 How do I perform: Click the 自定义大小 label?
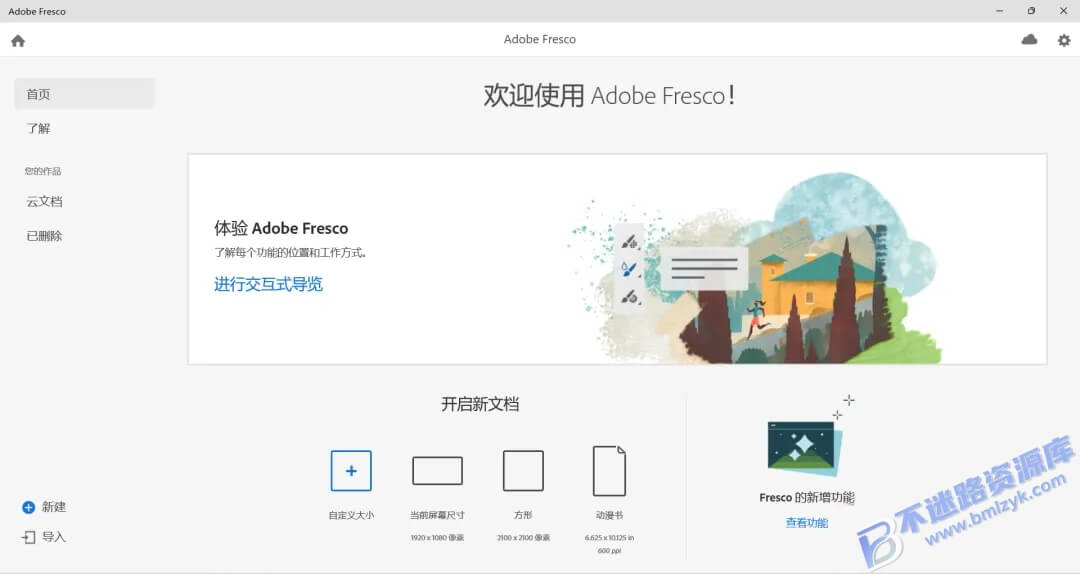351,515
